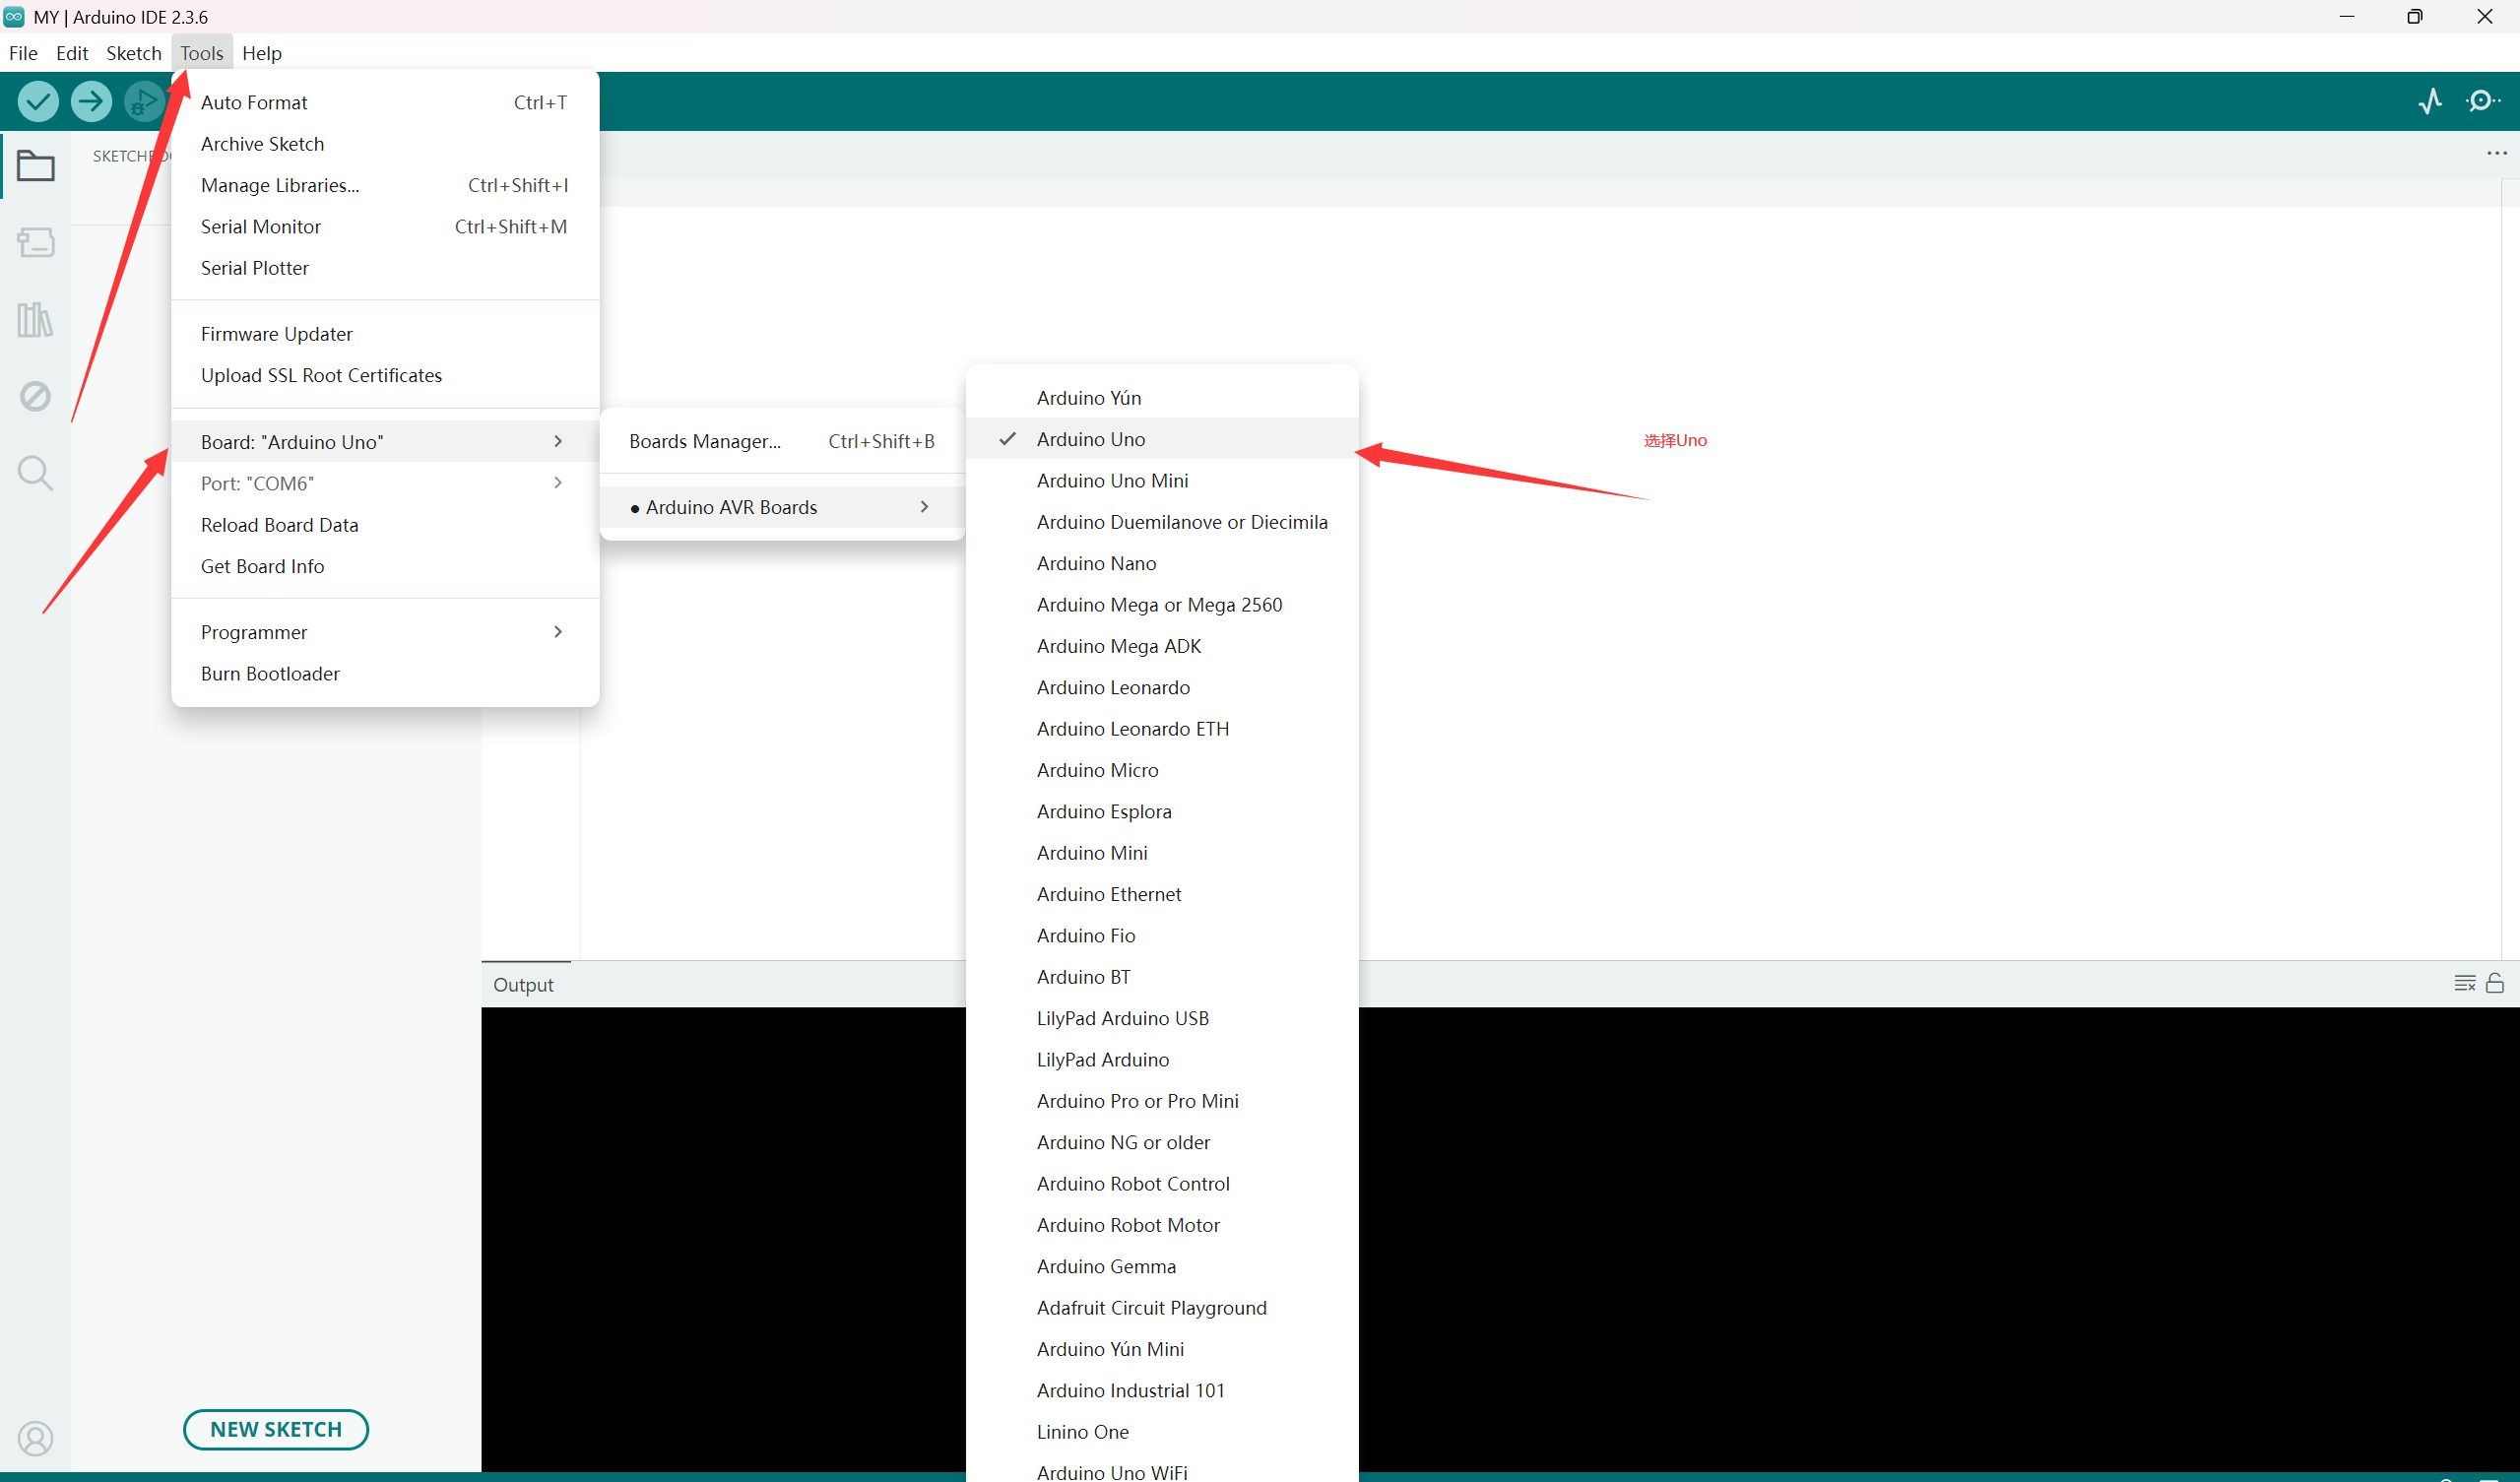Open the Serial Plotter toolbar icon
The width and height of the screenshot is (2520, 1482).
click(x=2430, y=101)
